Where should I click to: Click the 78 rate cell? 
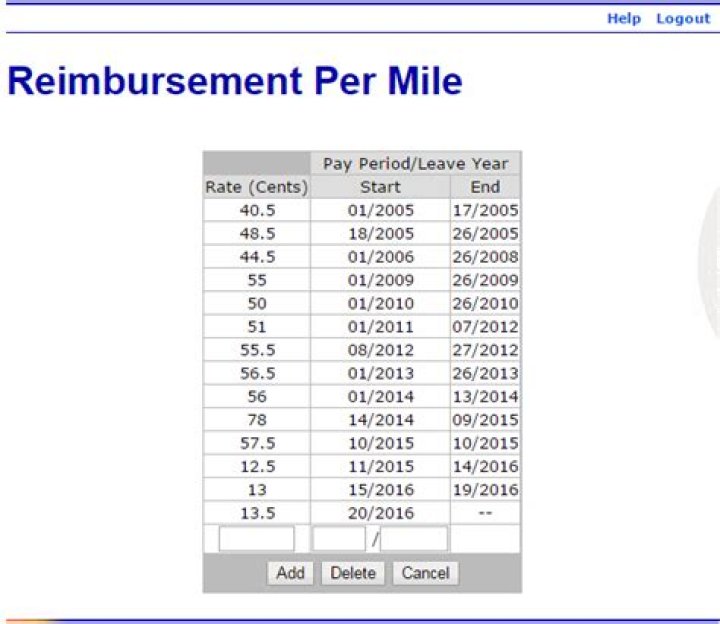click(x=256, y=420)
